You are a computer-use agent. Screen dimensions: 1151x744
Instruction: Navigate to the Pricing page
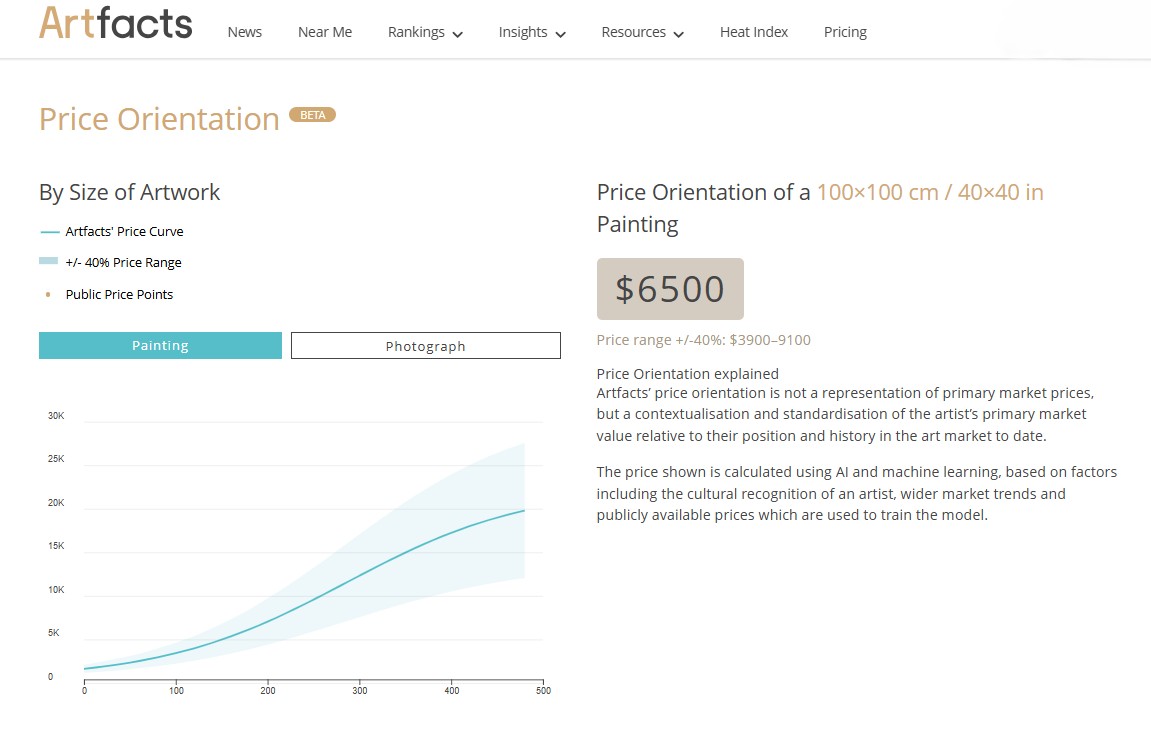(845, 32)
